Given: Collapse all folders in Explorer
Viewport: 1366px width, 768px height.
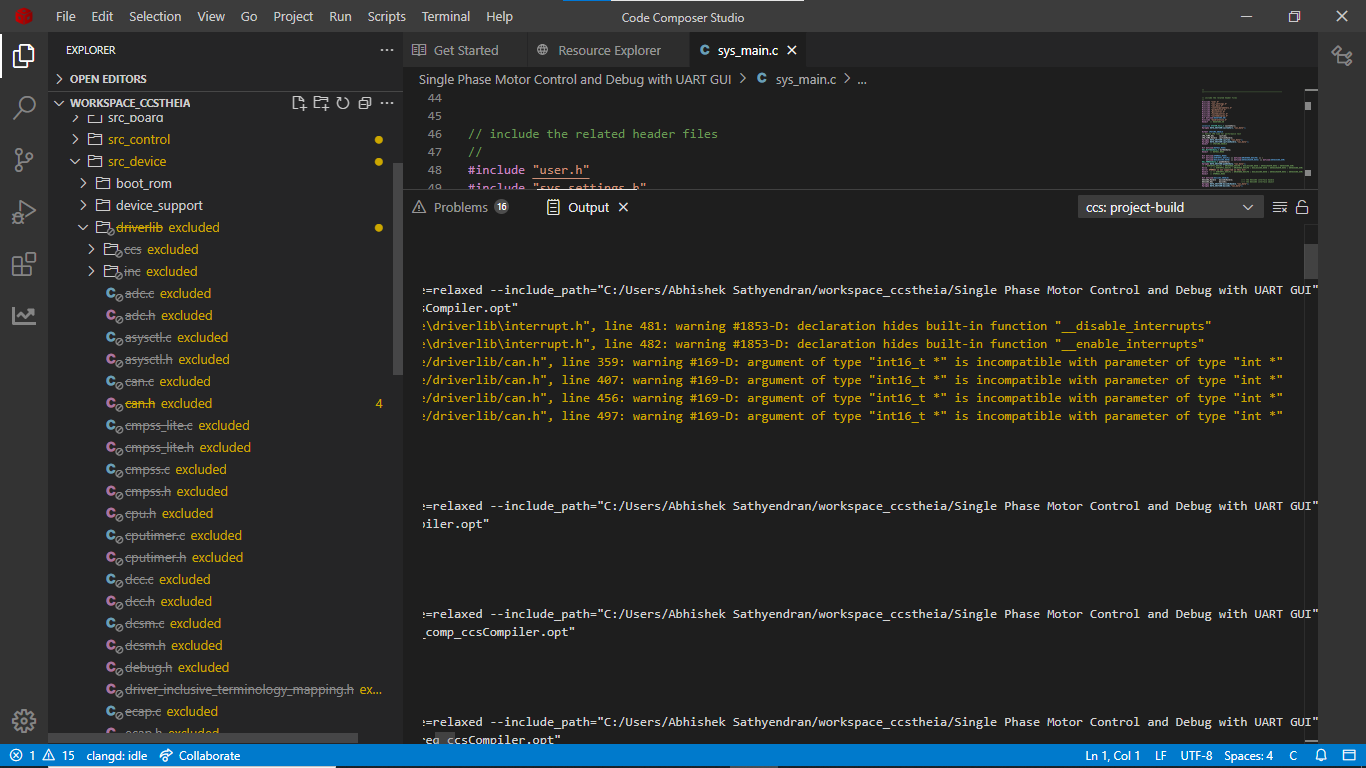Looking at the screenshot, I should (x=365, y=103).
